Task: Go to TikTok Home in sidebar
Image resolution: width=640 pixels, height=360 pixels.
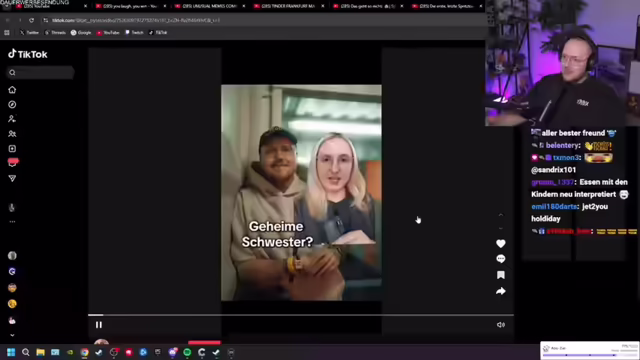Action: tap(12, 90)
